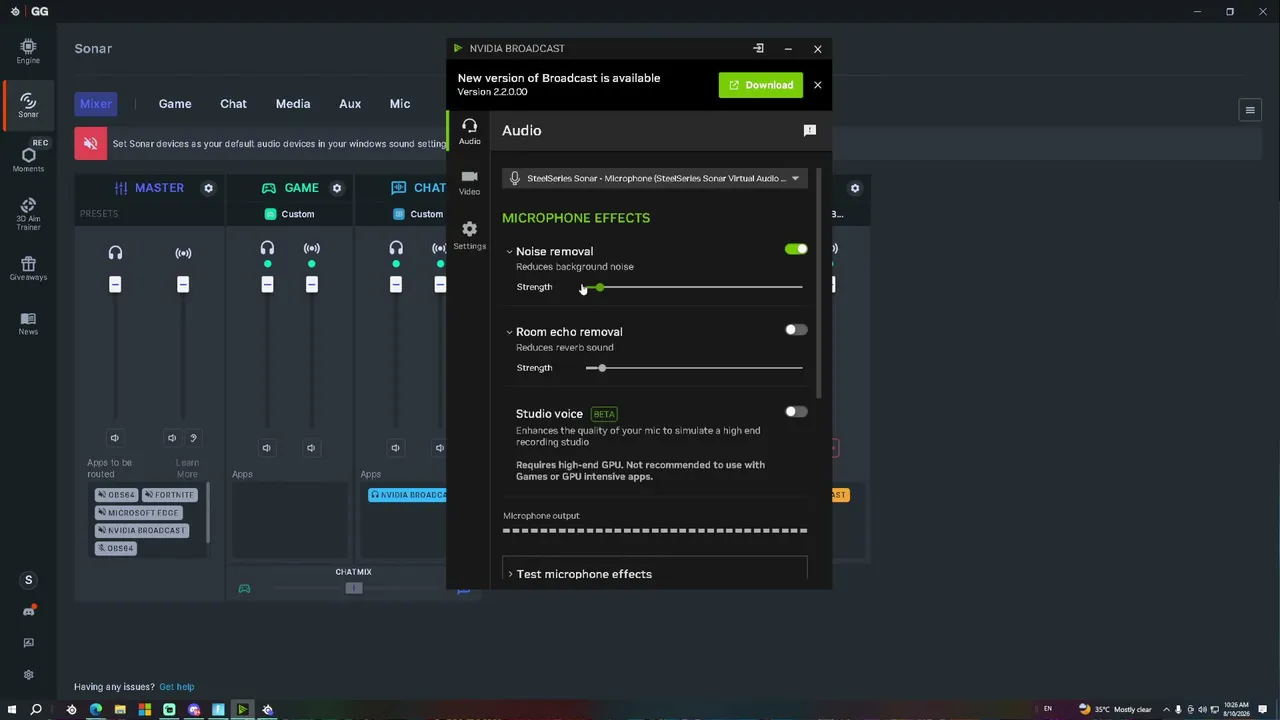Open Audio section in NVIDIA Broadcast

[469, 131]
